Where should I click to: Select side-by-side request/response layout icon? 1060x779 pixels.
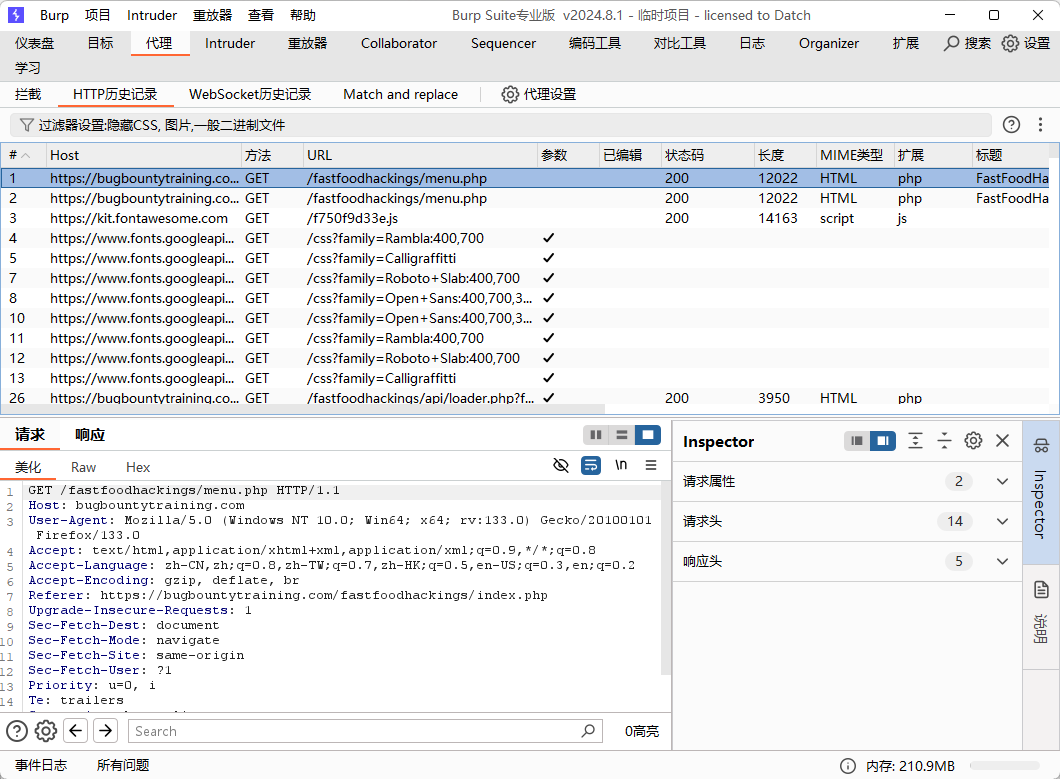point(596,435)
